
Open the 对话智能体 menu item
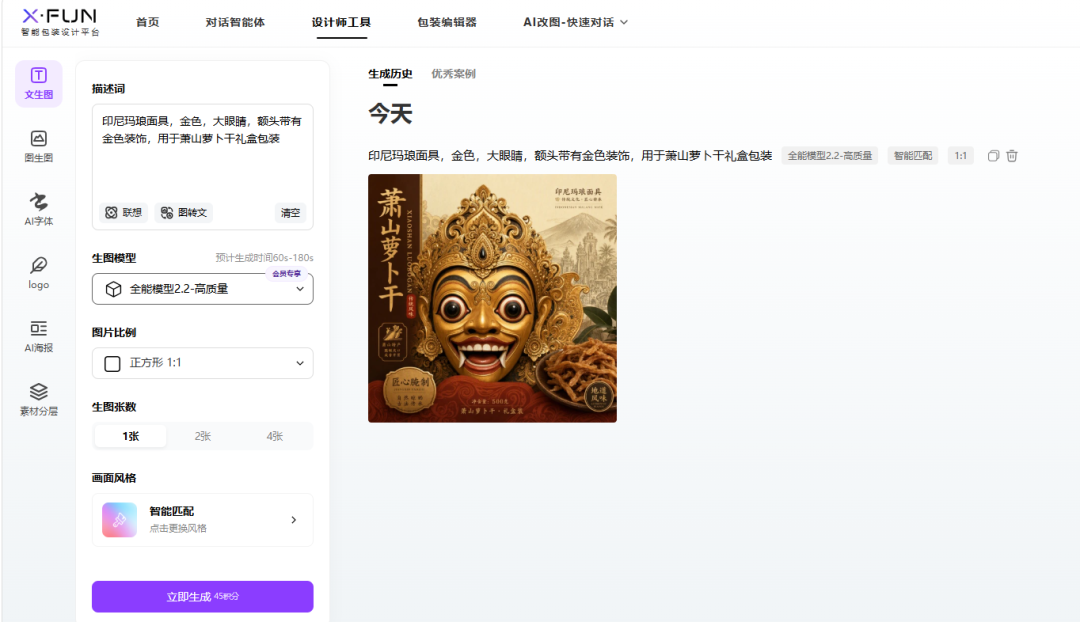tap(235, 22)
